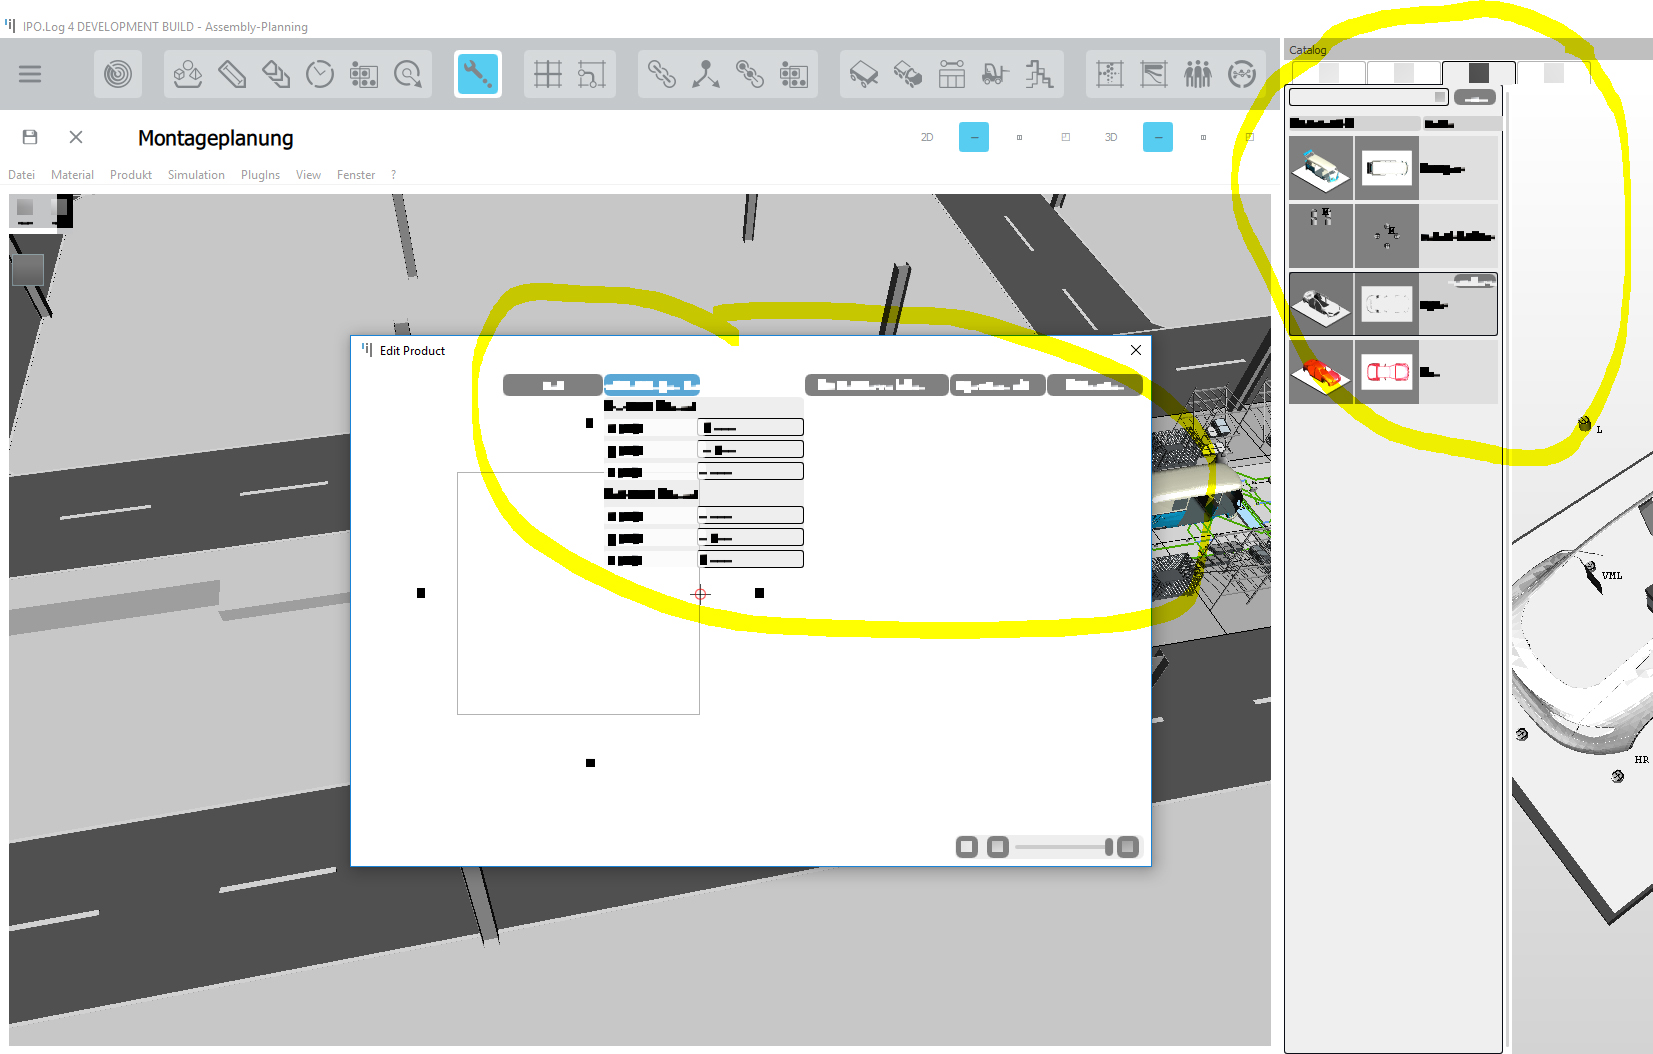
Task: Click the clock icon in the toolbar
Action: coord(320,74)
